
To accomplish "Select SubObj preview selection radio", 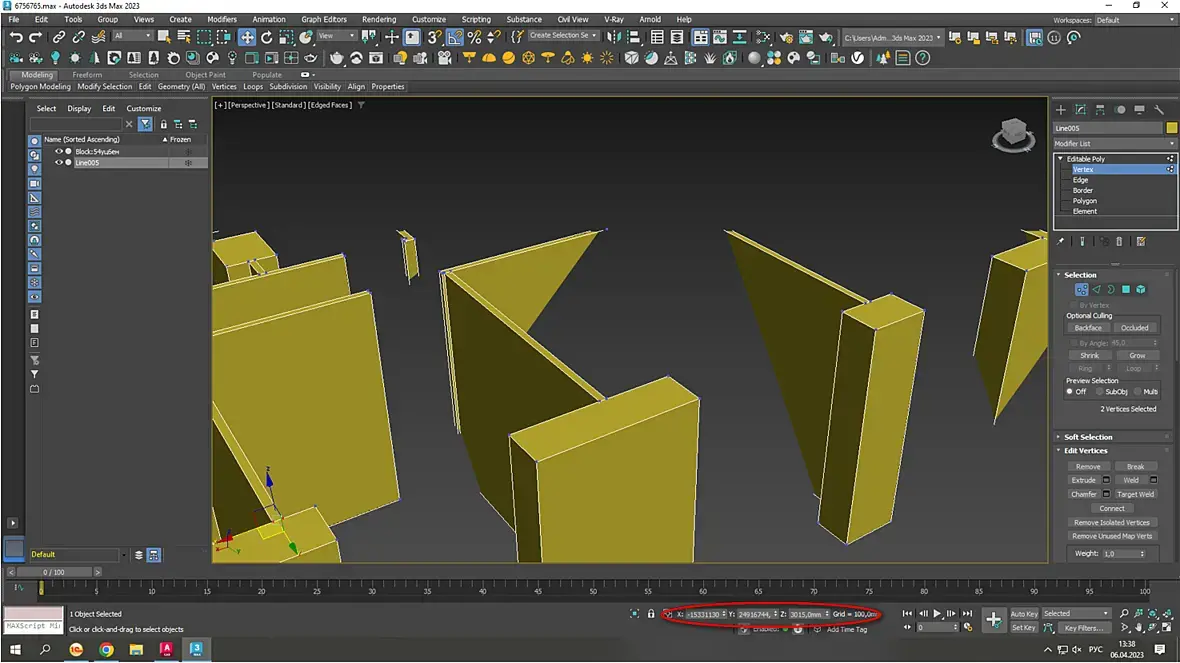I will point(1098,392).
